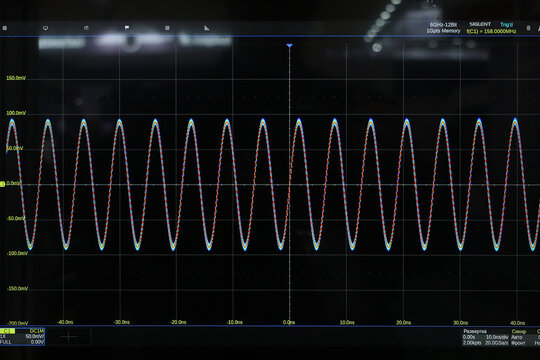Click the 10.0ns time axis label
The height and width of the screenshot is (360, 540).
pyautogui.click(x=347, y=322)
